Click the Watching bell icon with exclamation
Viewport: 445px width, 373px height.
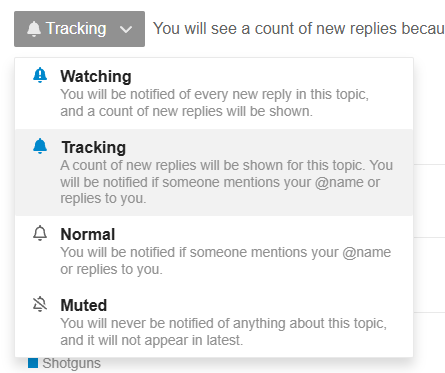[40, 75]
